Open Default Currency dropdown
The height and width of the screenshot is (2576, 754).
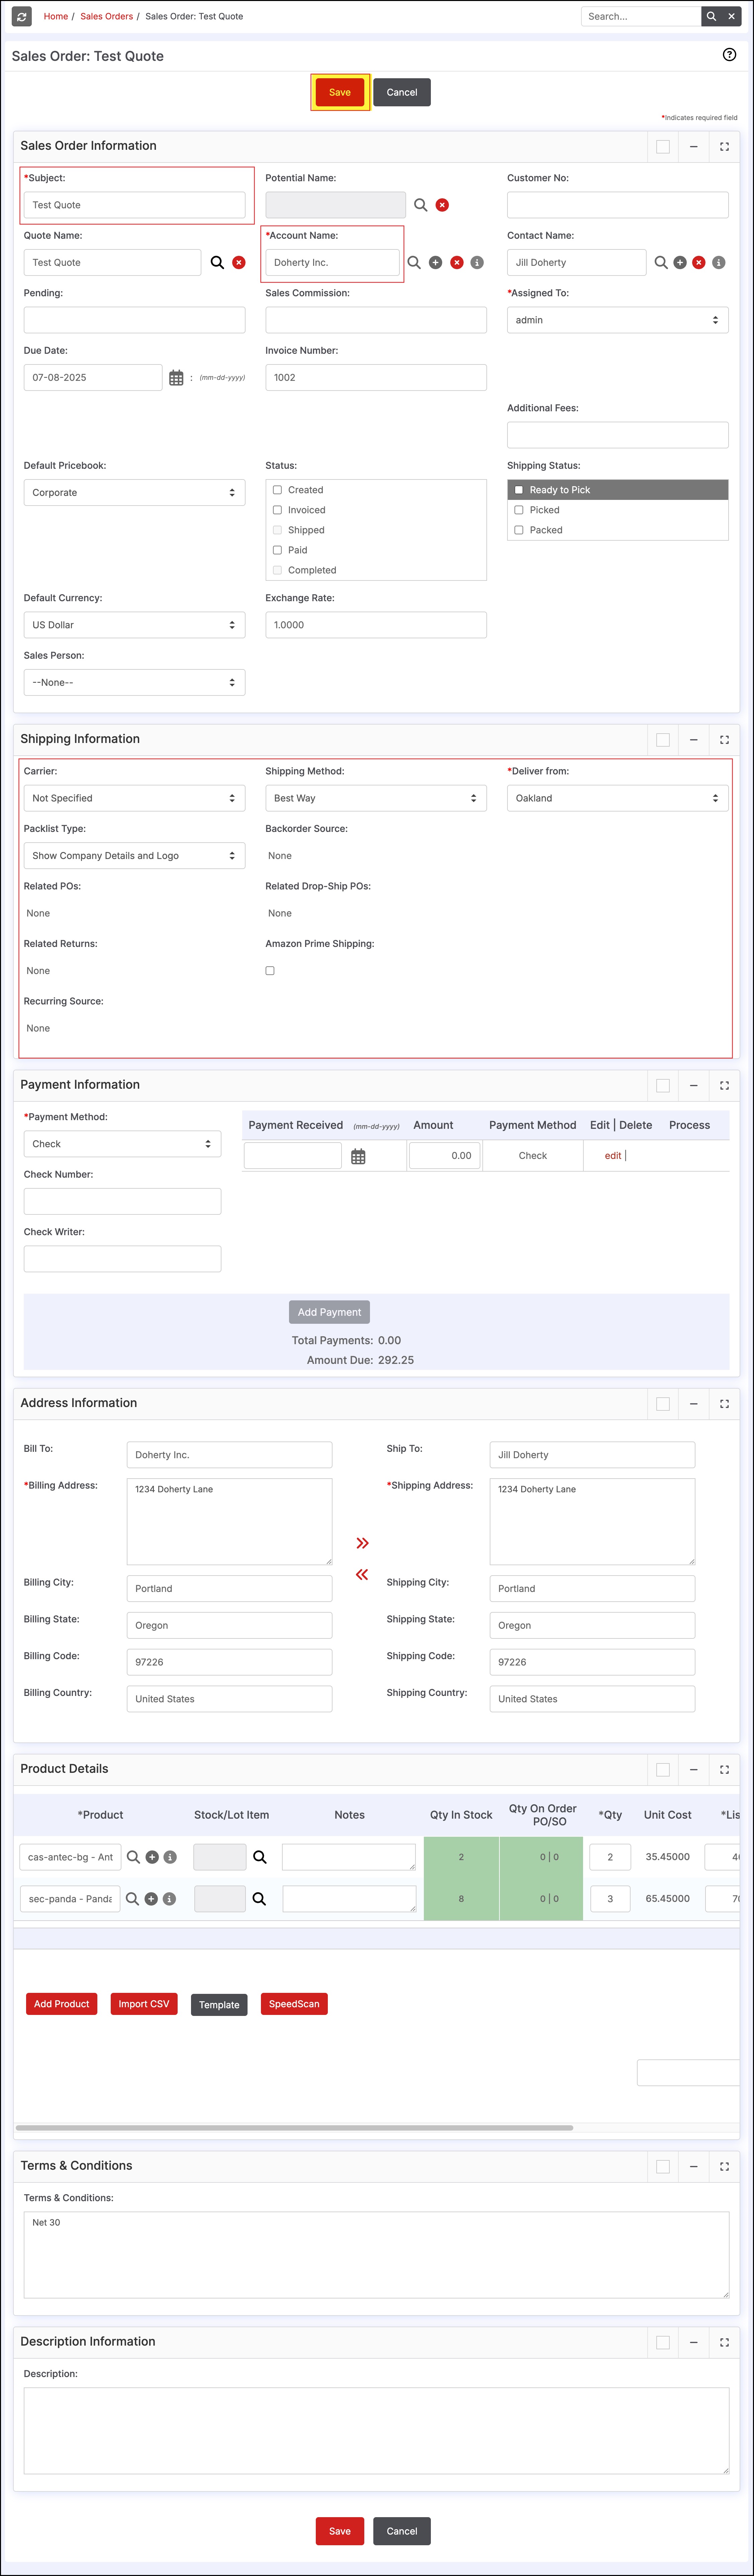coord(134,625)
